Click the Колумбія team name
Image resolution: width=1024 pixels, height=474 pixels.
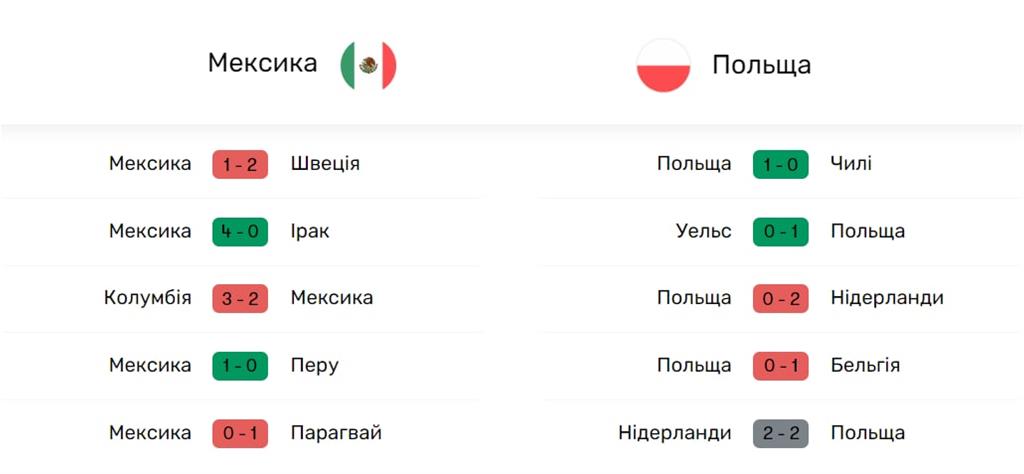(147, 298)
